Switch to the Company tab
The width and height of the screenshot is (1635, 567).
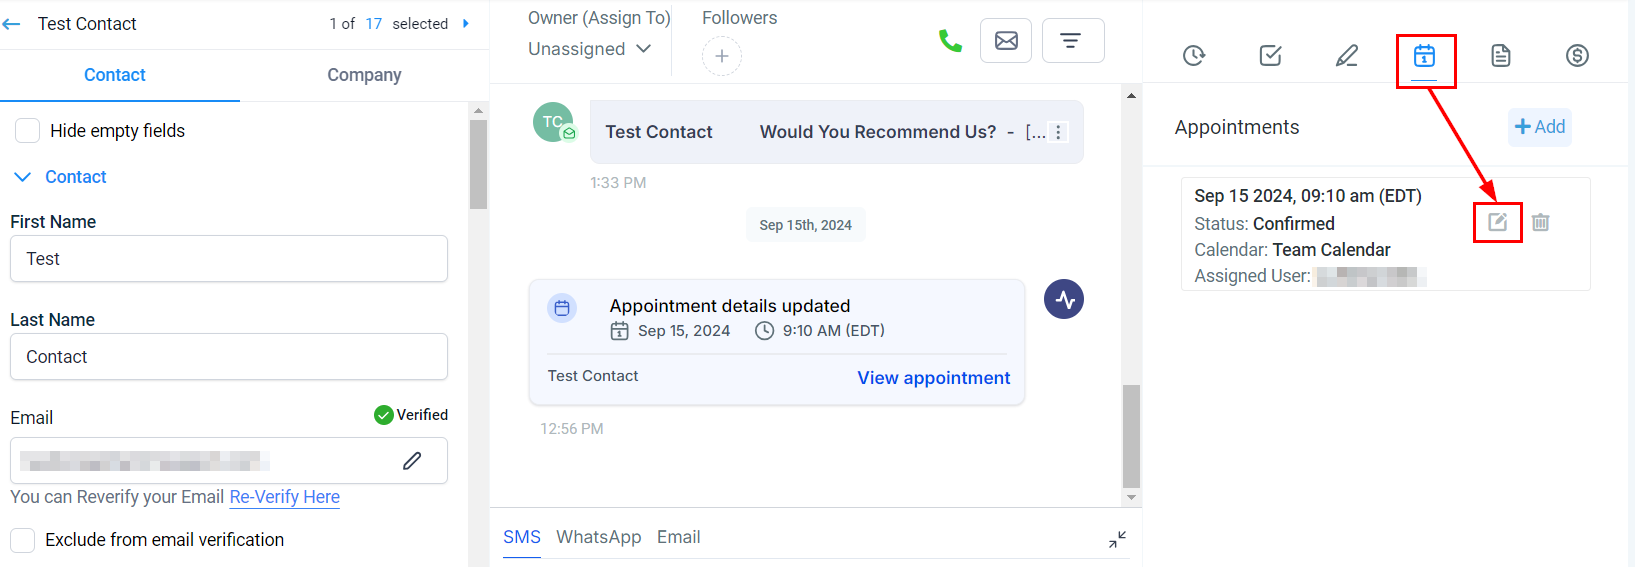[364, 75]
